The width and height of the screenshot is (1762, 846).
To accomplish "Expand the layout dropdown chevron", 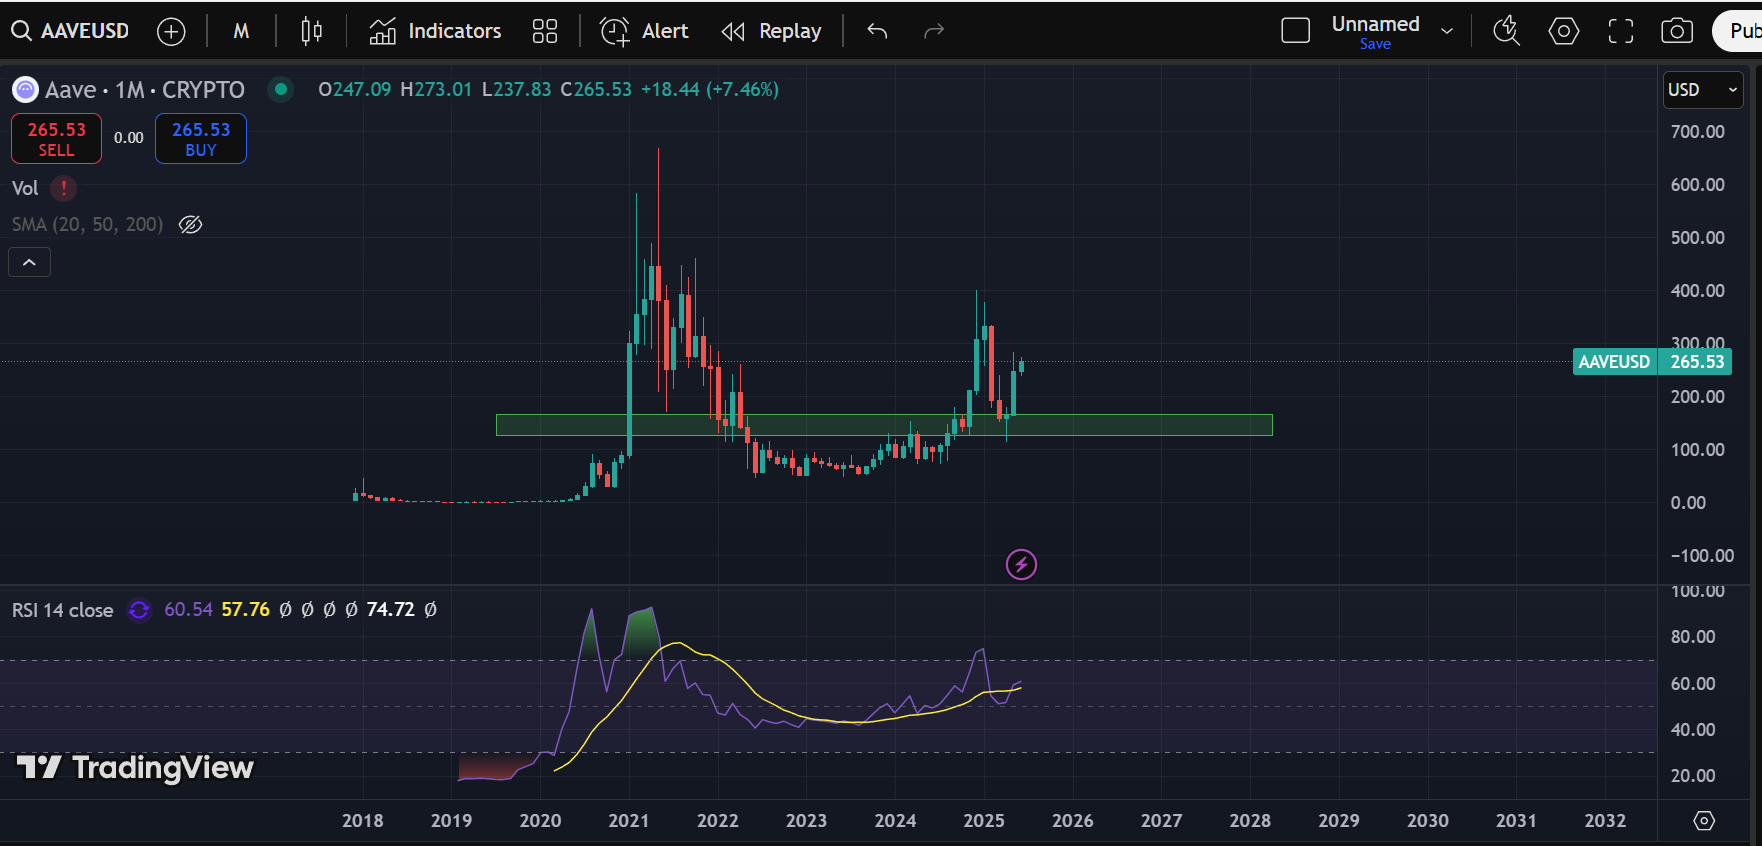I will point(1447,31).
